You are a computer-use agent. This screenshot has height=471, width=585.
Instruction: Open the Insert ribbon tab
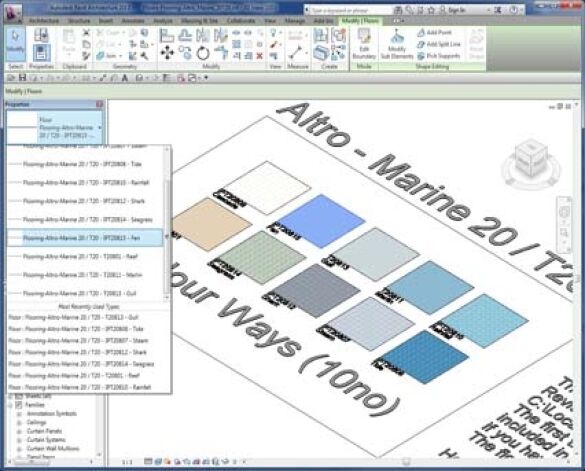[x=106, y=21]
